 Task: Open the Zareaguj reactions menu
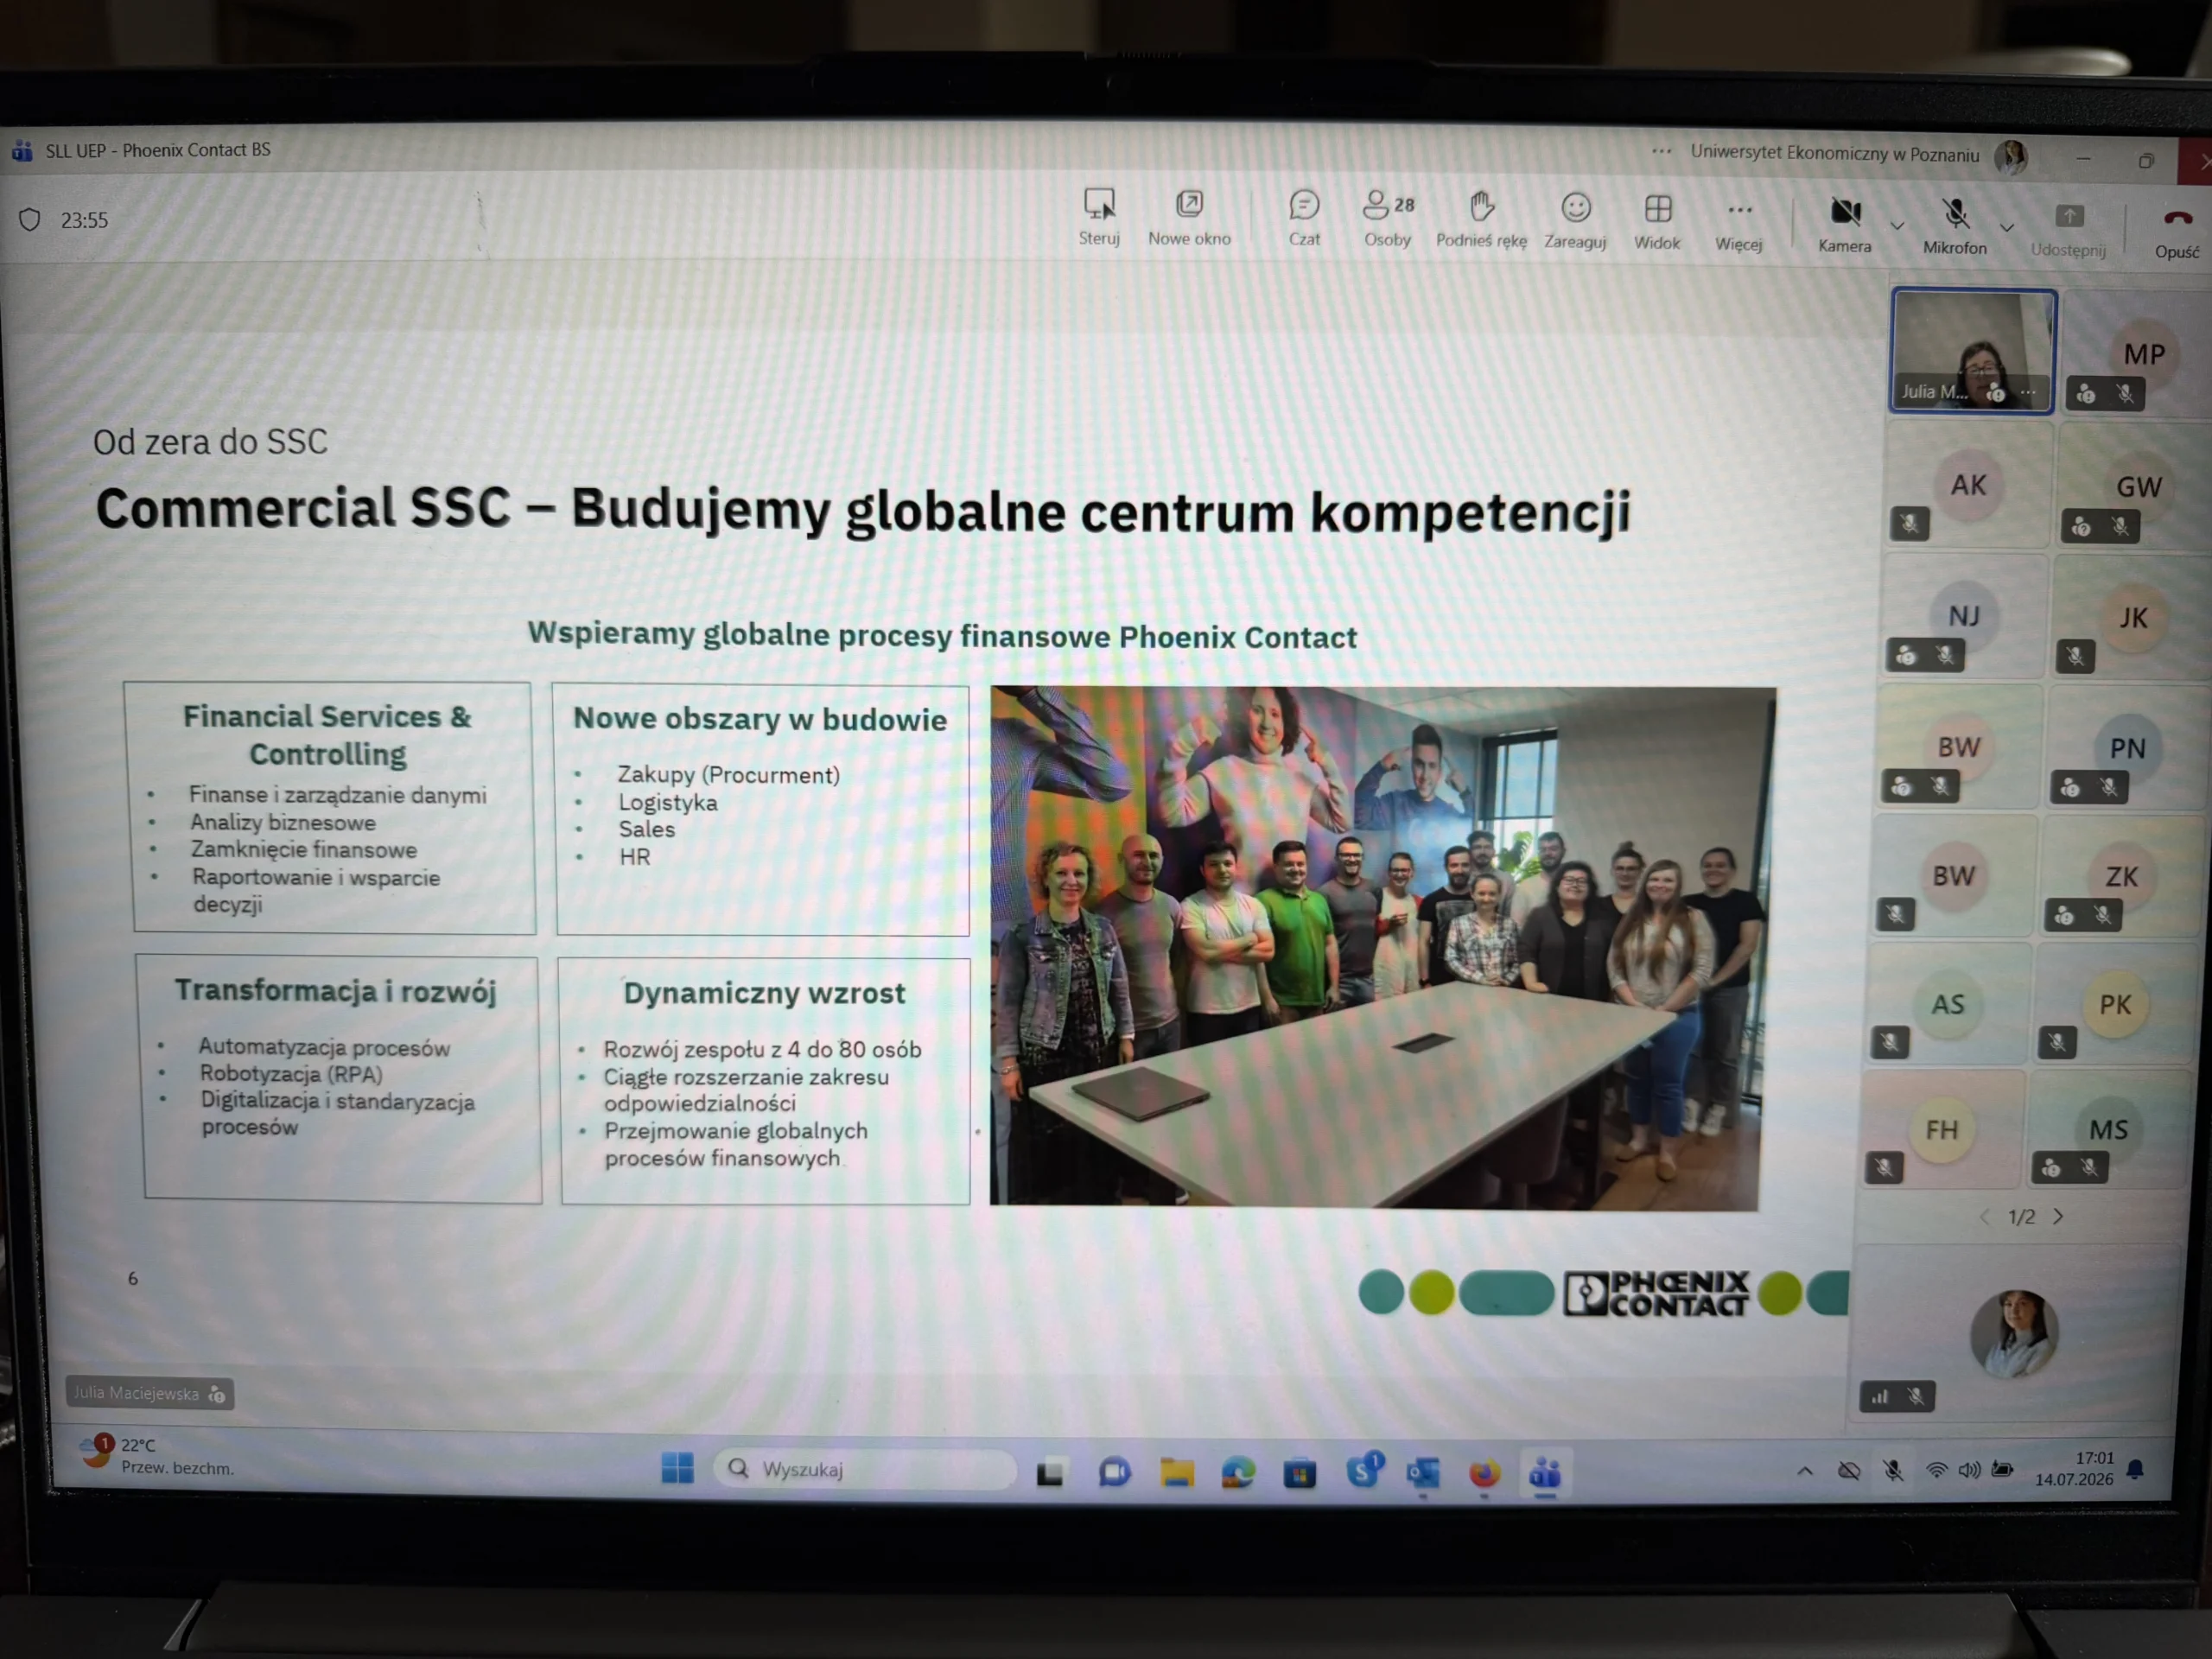[1575, 220]
